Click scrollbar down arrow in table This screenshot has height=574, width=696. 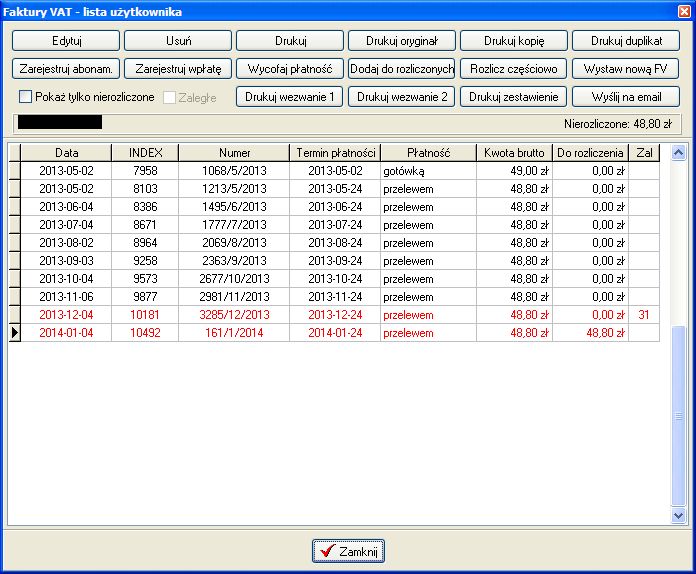(x=679, y=515)
